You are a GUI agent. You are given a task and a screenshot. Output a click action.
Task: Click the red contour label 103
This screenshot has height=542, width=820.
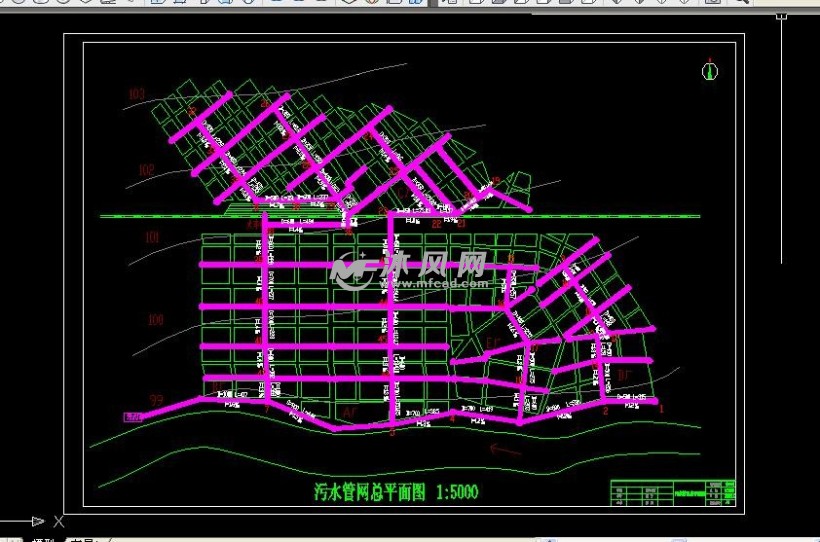coord(136,95)
